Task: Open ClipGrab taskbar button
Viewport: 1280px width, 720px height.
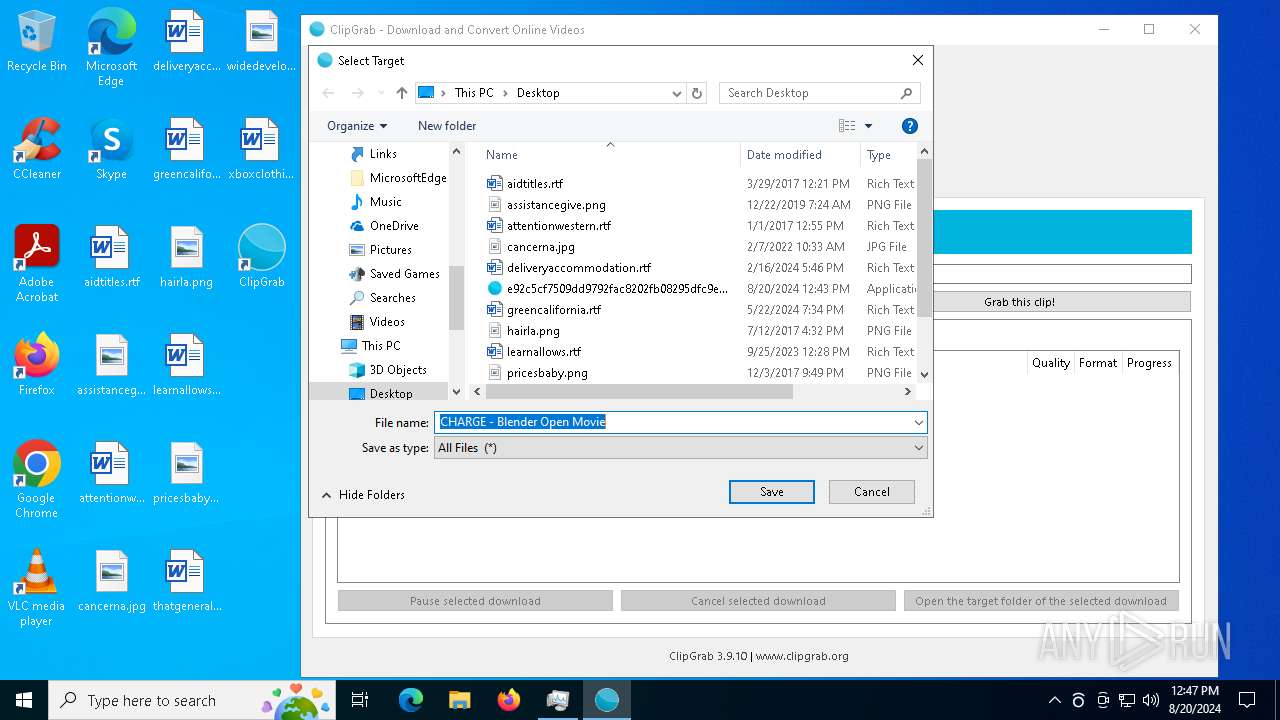Action: coord(606,700)
